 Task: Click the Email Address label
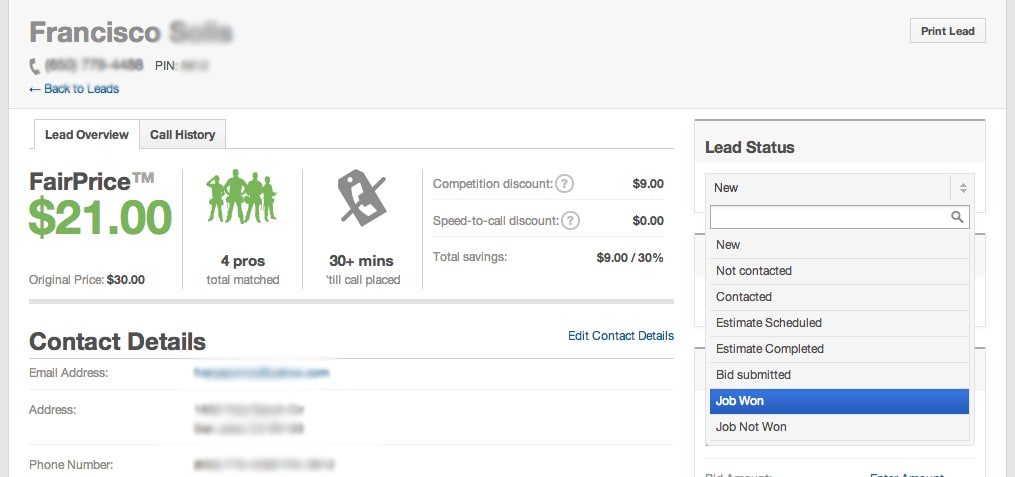click(69, 373)
